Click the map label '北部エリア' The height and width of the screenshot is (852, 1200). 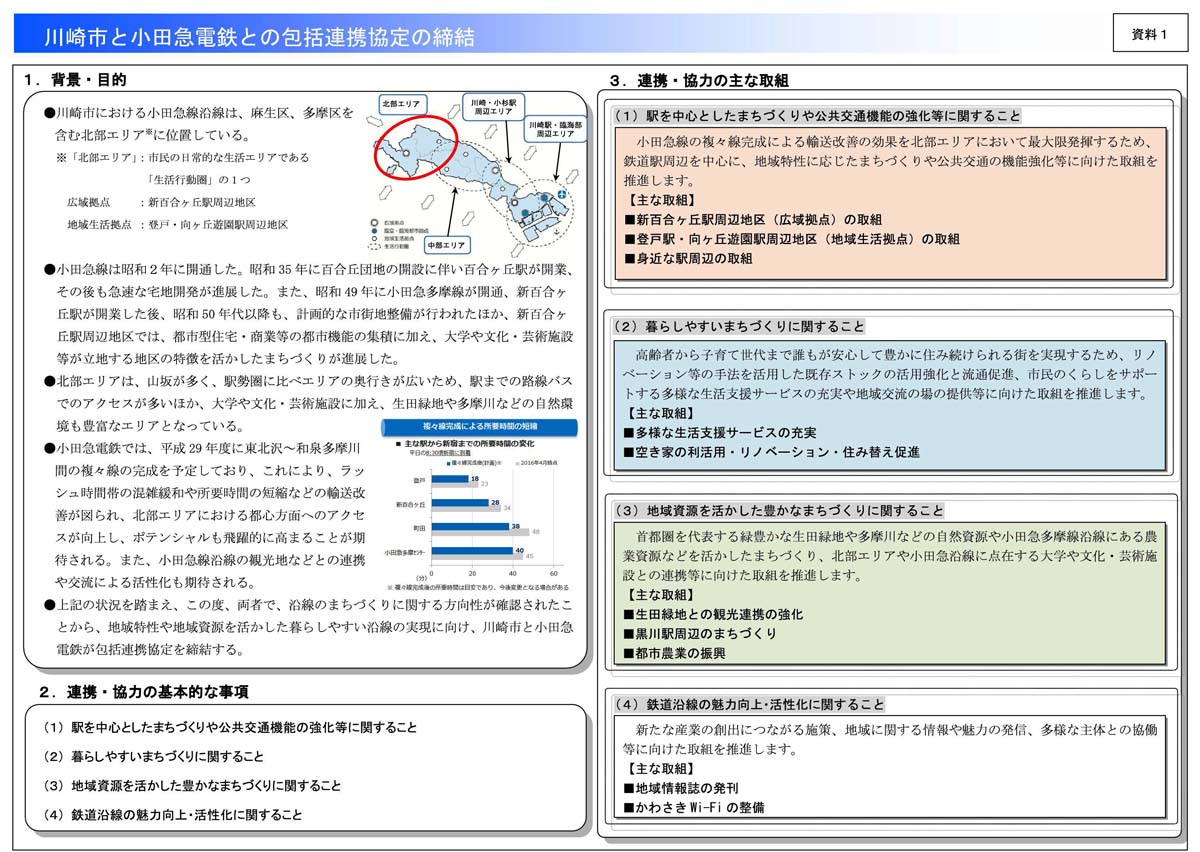pyautogui.click(x=403, y=104)
